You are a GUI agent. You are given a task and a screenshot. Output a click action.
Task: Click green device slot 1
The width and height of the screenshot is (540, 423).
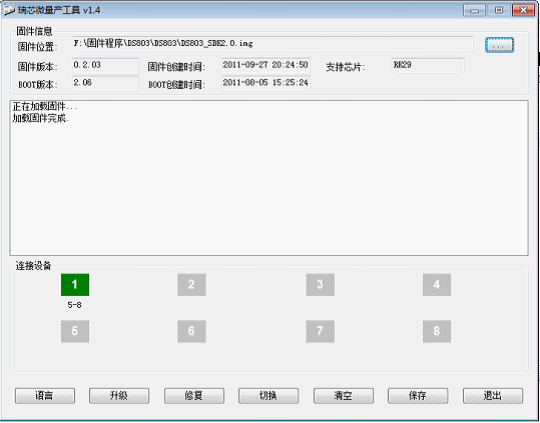(x=75, y=285)
